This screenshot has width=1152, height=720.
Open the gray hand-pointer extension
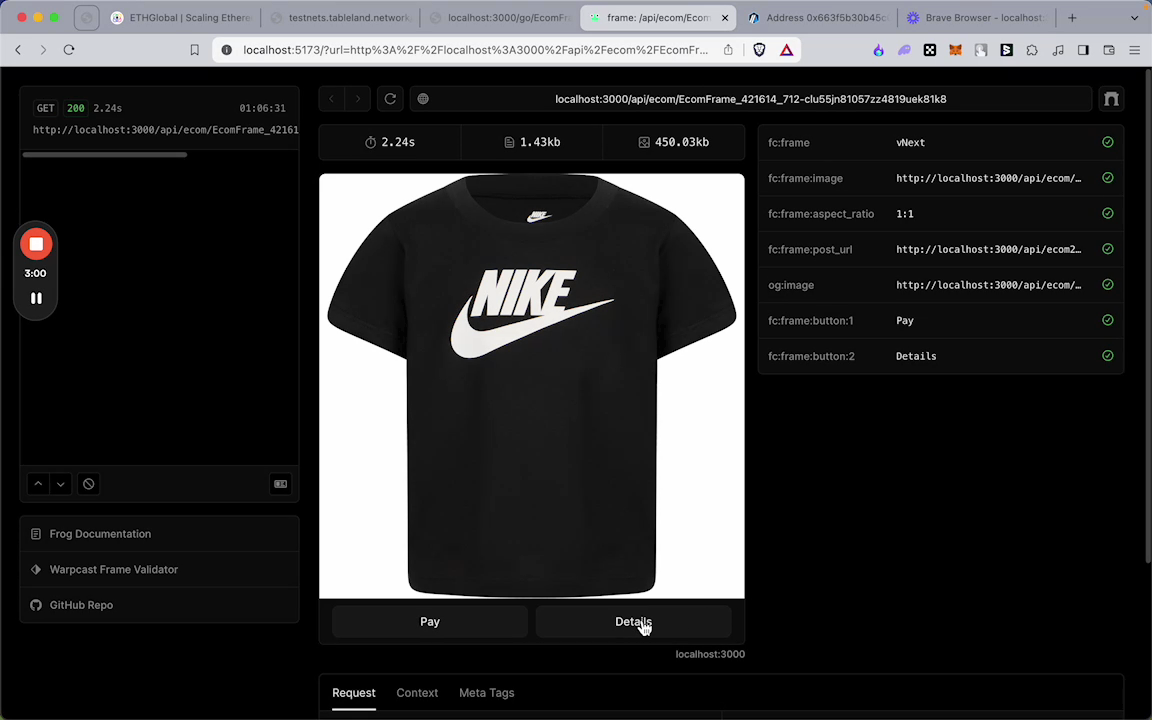tap(981, 50)
